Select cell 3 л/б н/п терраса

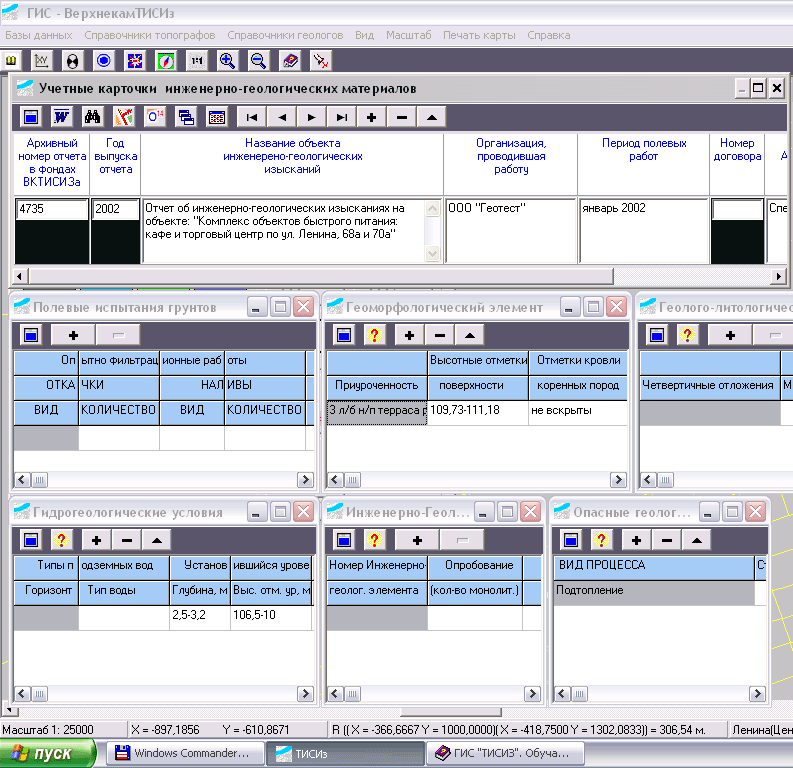377,413
